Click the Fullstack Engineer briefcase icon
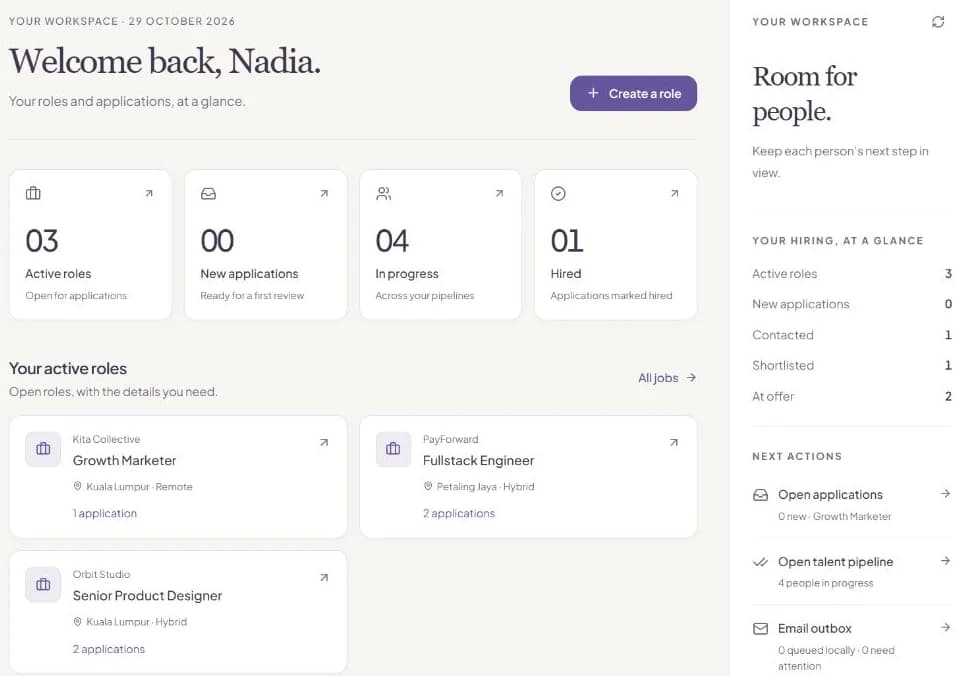The width and height of the screenshot is (960, 676). point(393,449)
